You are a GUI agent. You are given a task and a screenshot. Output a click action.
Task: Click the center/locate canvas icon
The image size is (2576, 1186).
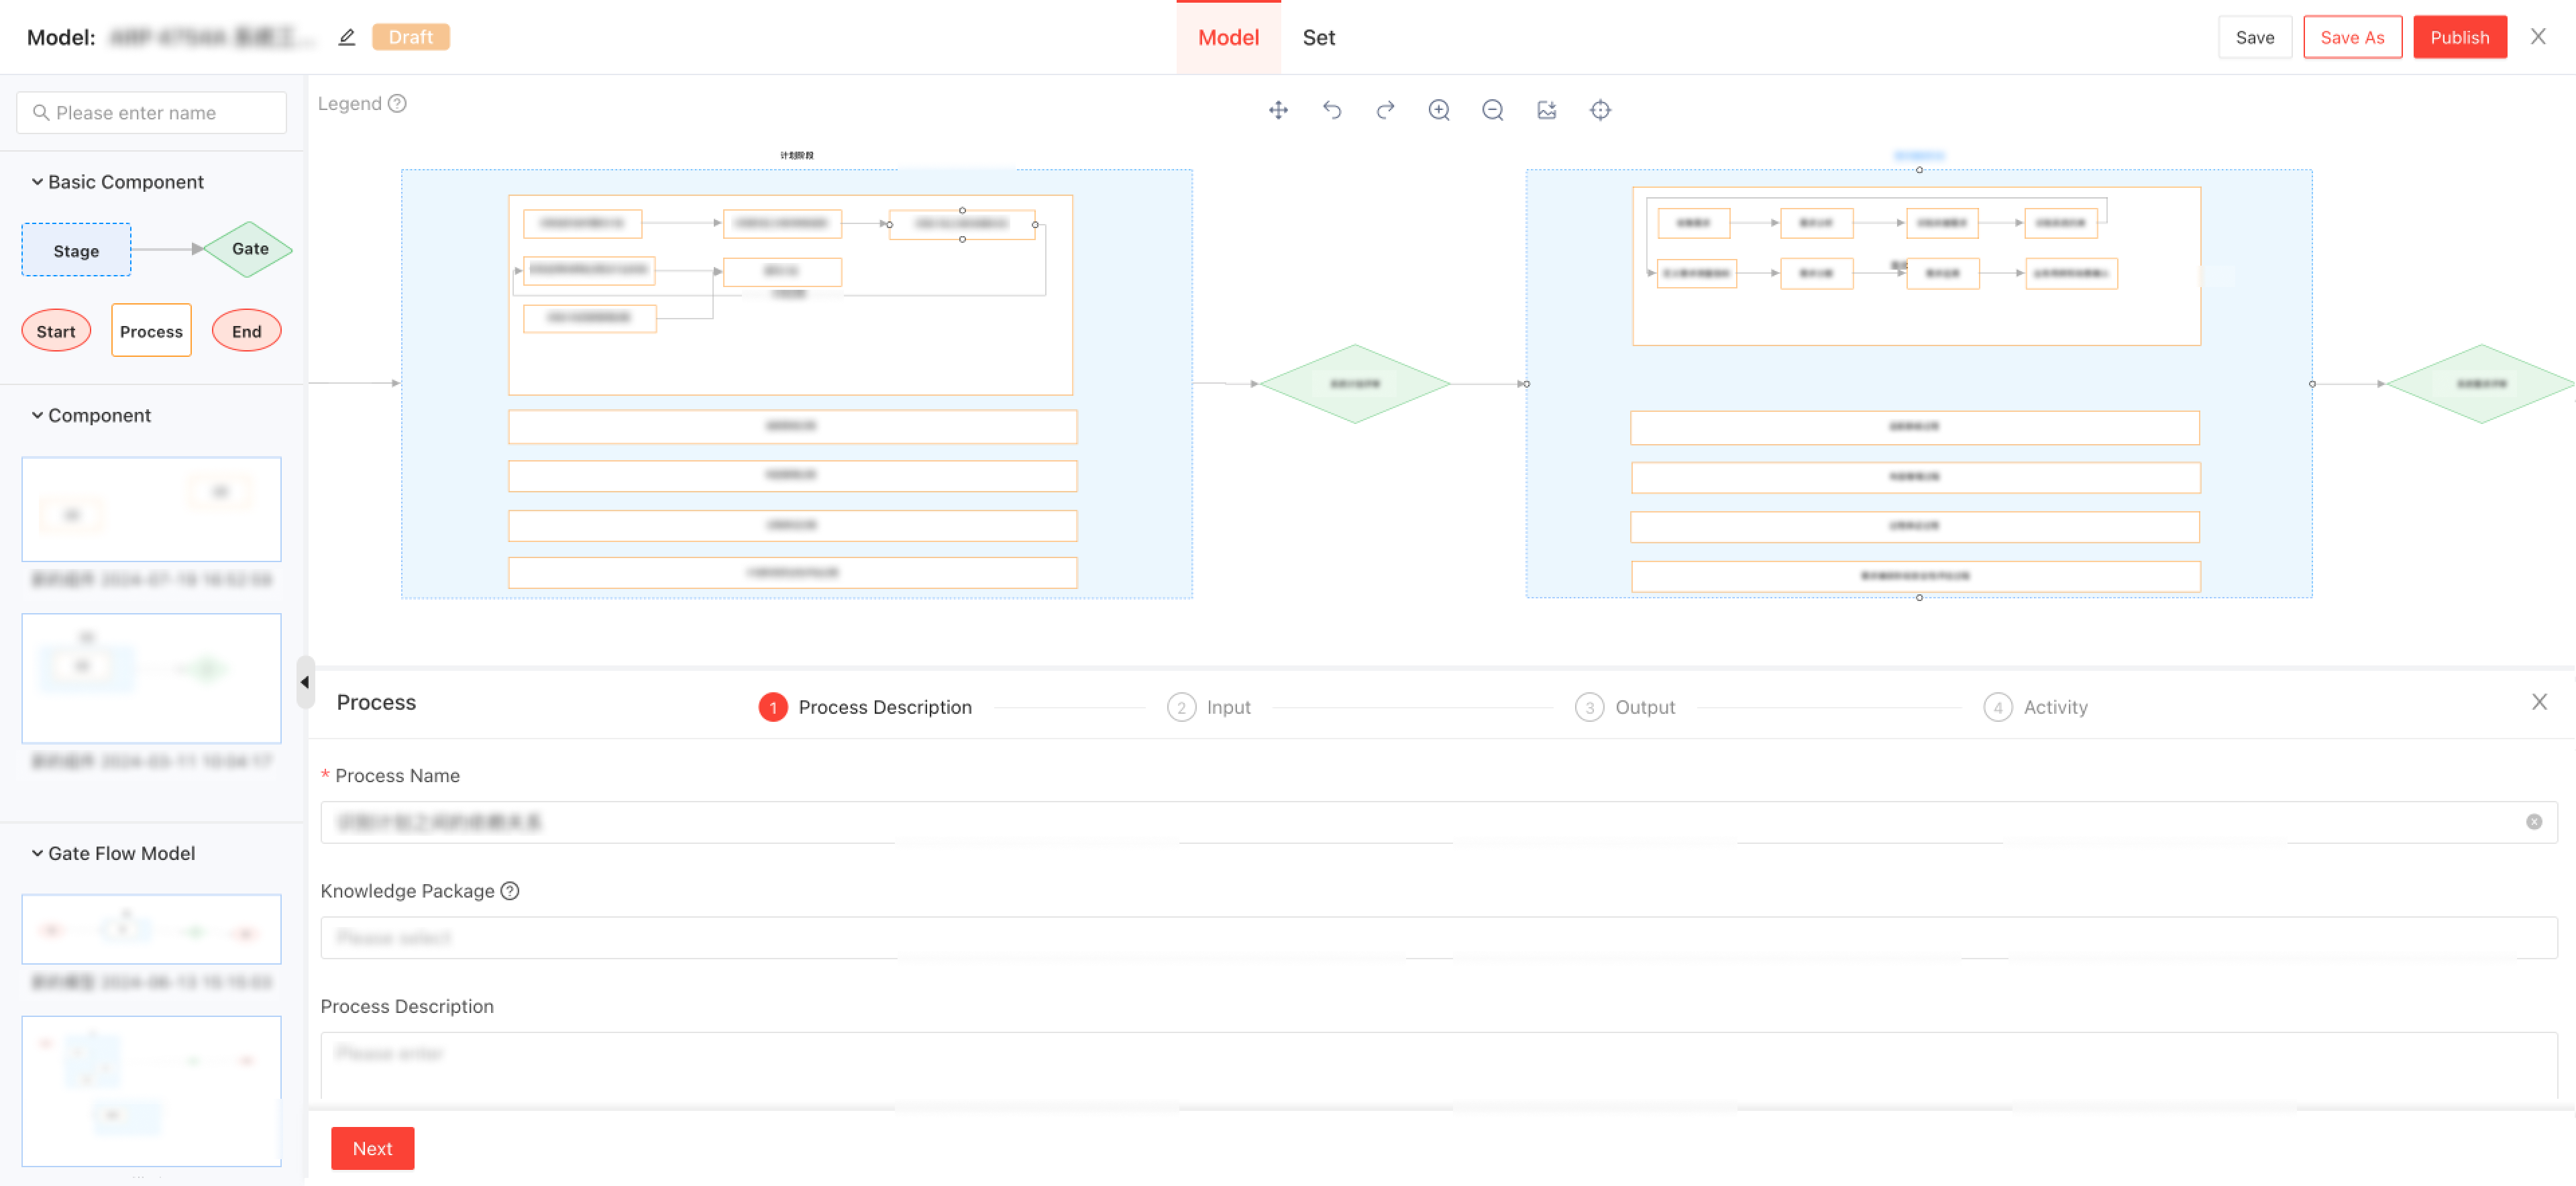click(1600, 110)
